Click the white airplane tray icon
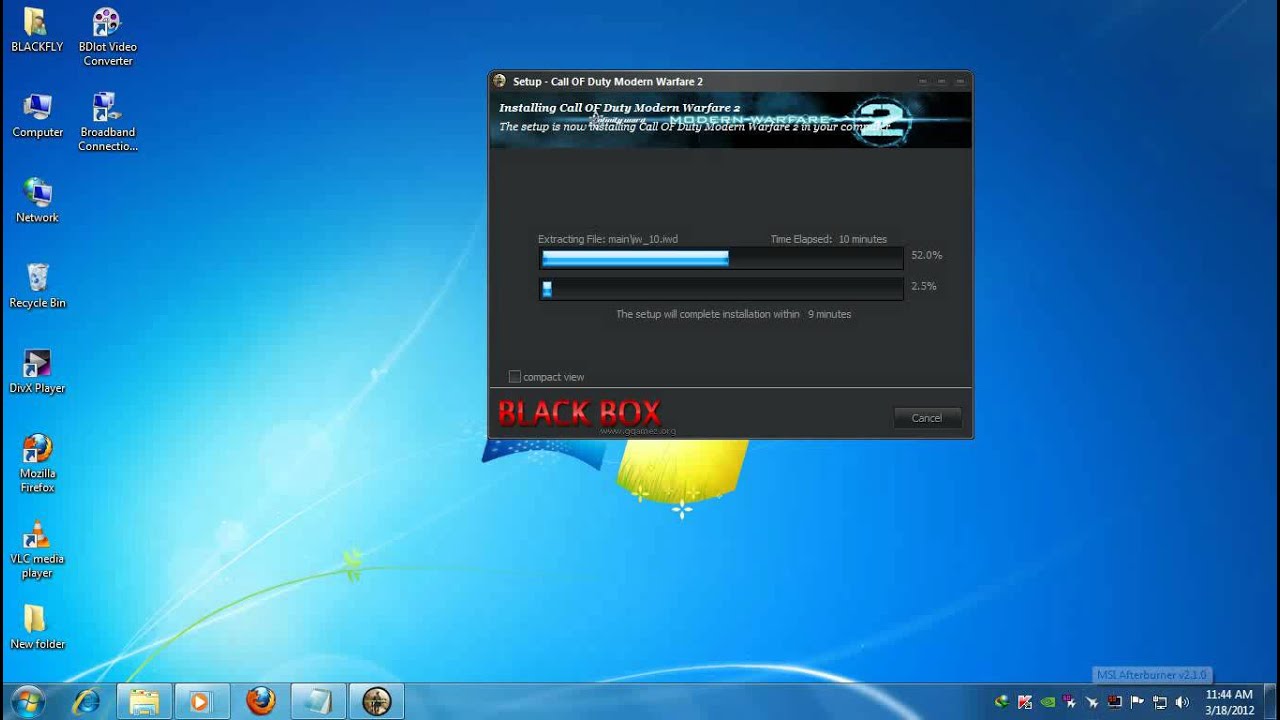The image size is (1280, 720). tap(1092, 702)
